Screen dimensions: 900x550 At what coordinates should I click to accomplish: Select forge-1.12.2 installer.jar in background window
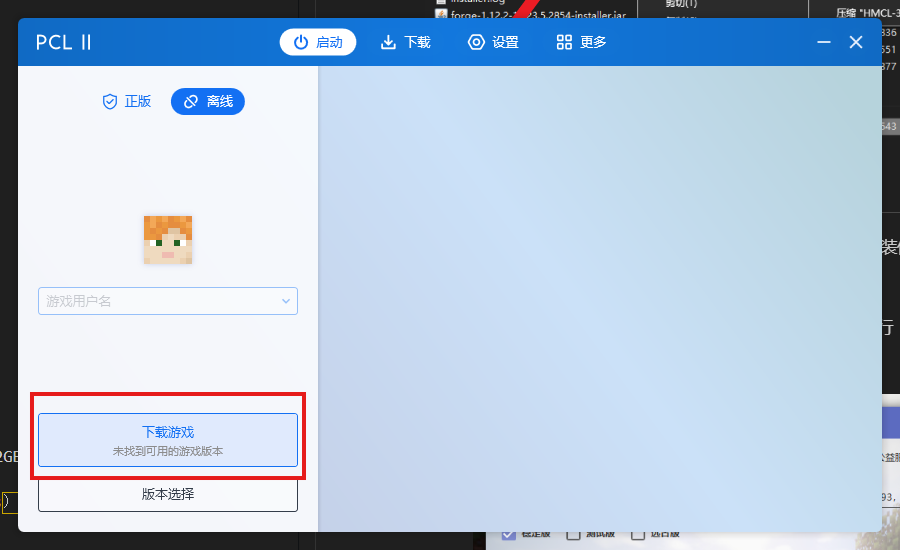point(531,14)
